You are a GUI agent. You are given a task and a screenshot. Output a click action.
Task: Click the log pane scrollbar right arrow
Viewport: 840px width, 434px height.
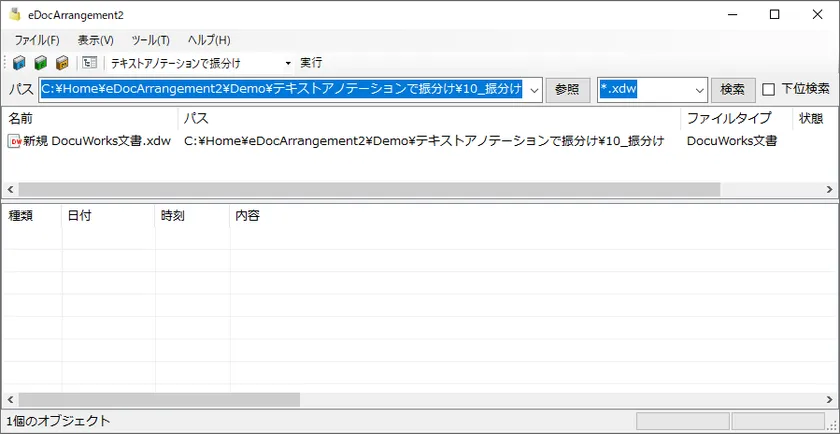(829, 400)
